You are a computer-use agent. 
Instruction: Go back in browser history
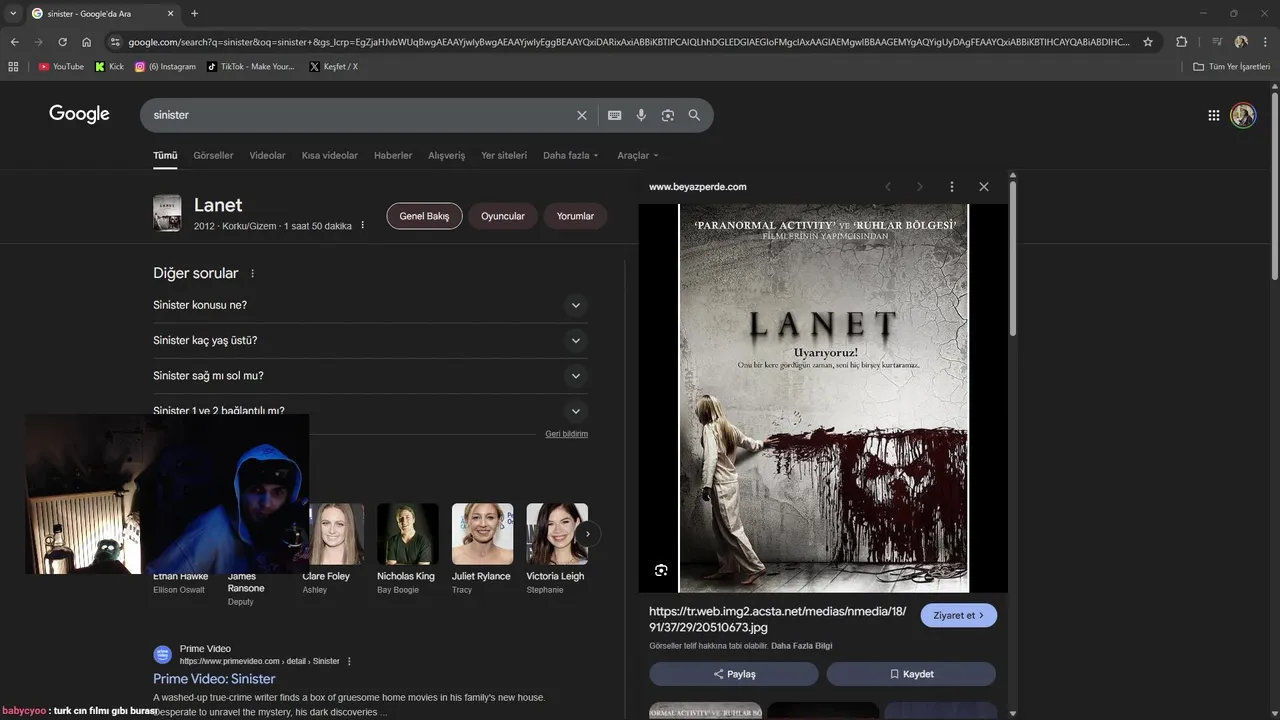14,42
